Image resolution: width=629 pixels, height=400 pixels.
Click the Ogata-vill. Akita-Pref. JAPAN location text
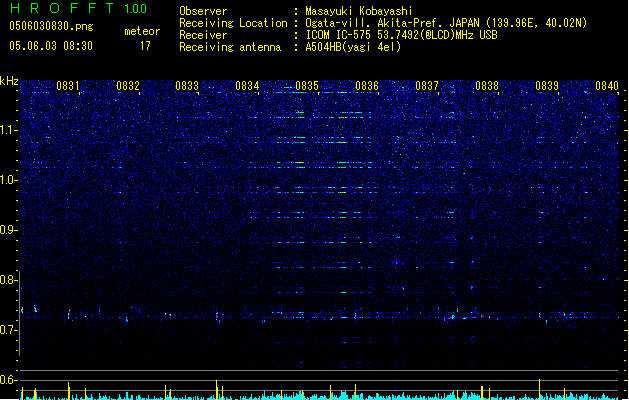tap(446, 23)
